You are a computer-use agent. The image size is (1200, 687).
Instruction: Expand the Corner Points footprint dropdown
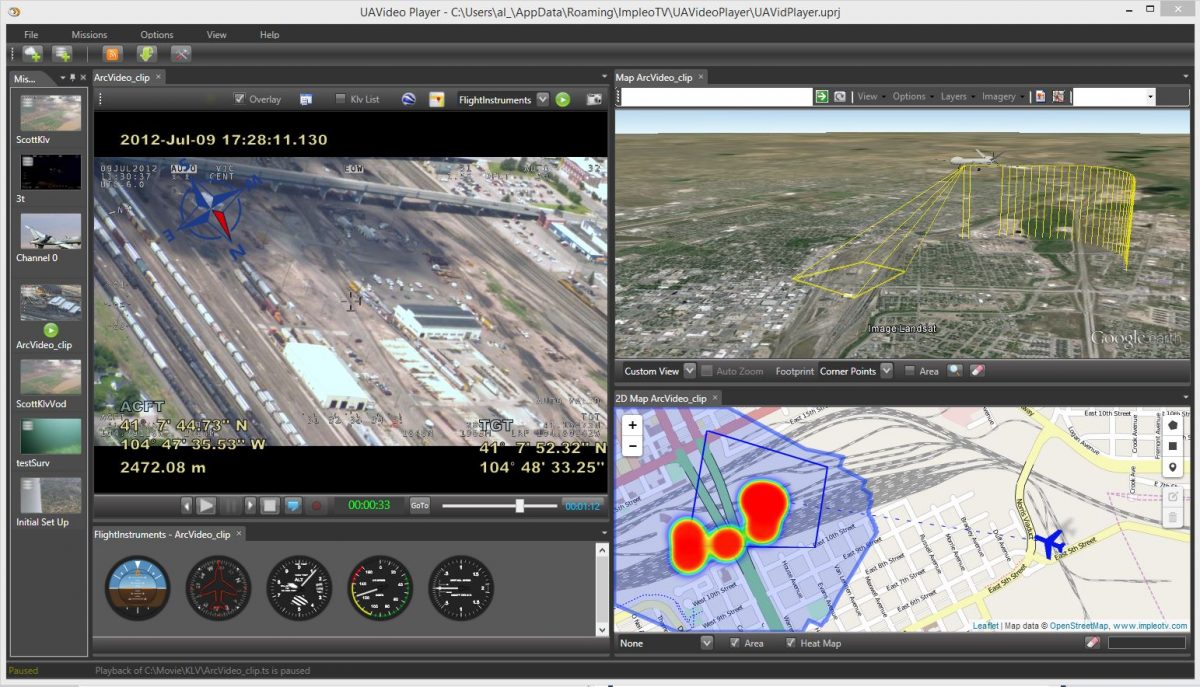point(885,371)
